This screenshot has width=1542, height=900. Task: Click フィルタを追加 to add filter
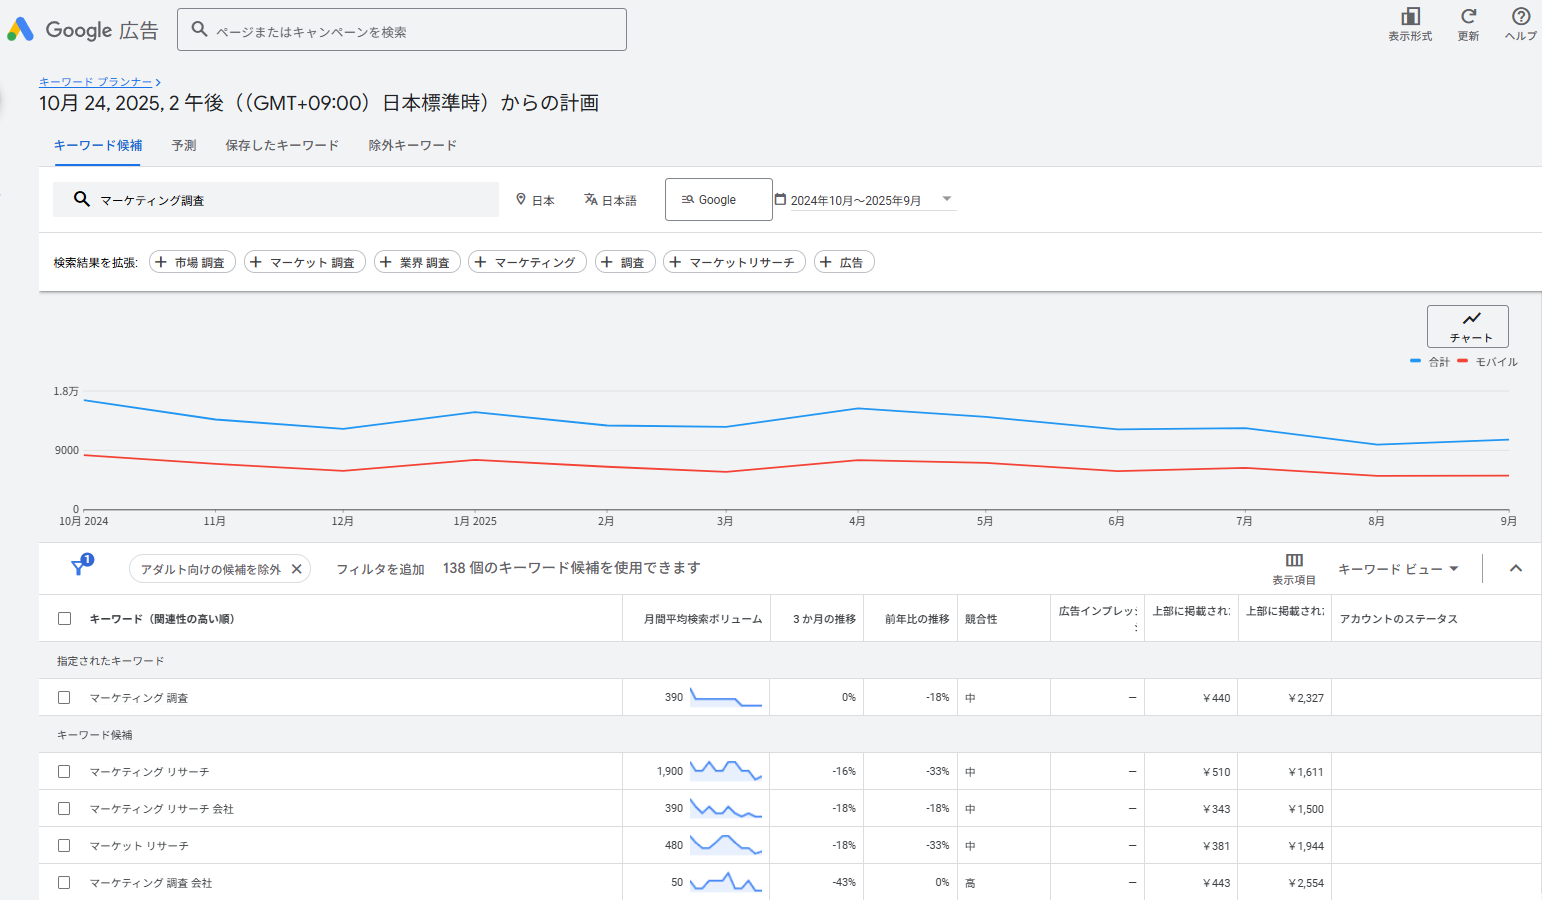coord(380,569)
